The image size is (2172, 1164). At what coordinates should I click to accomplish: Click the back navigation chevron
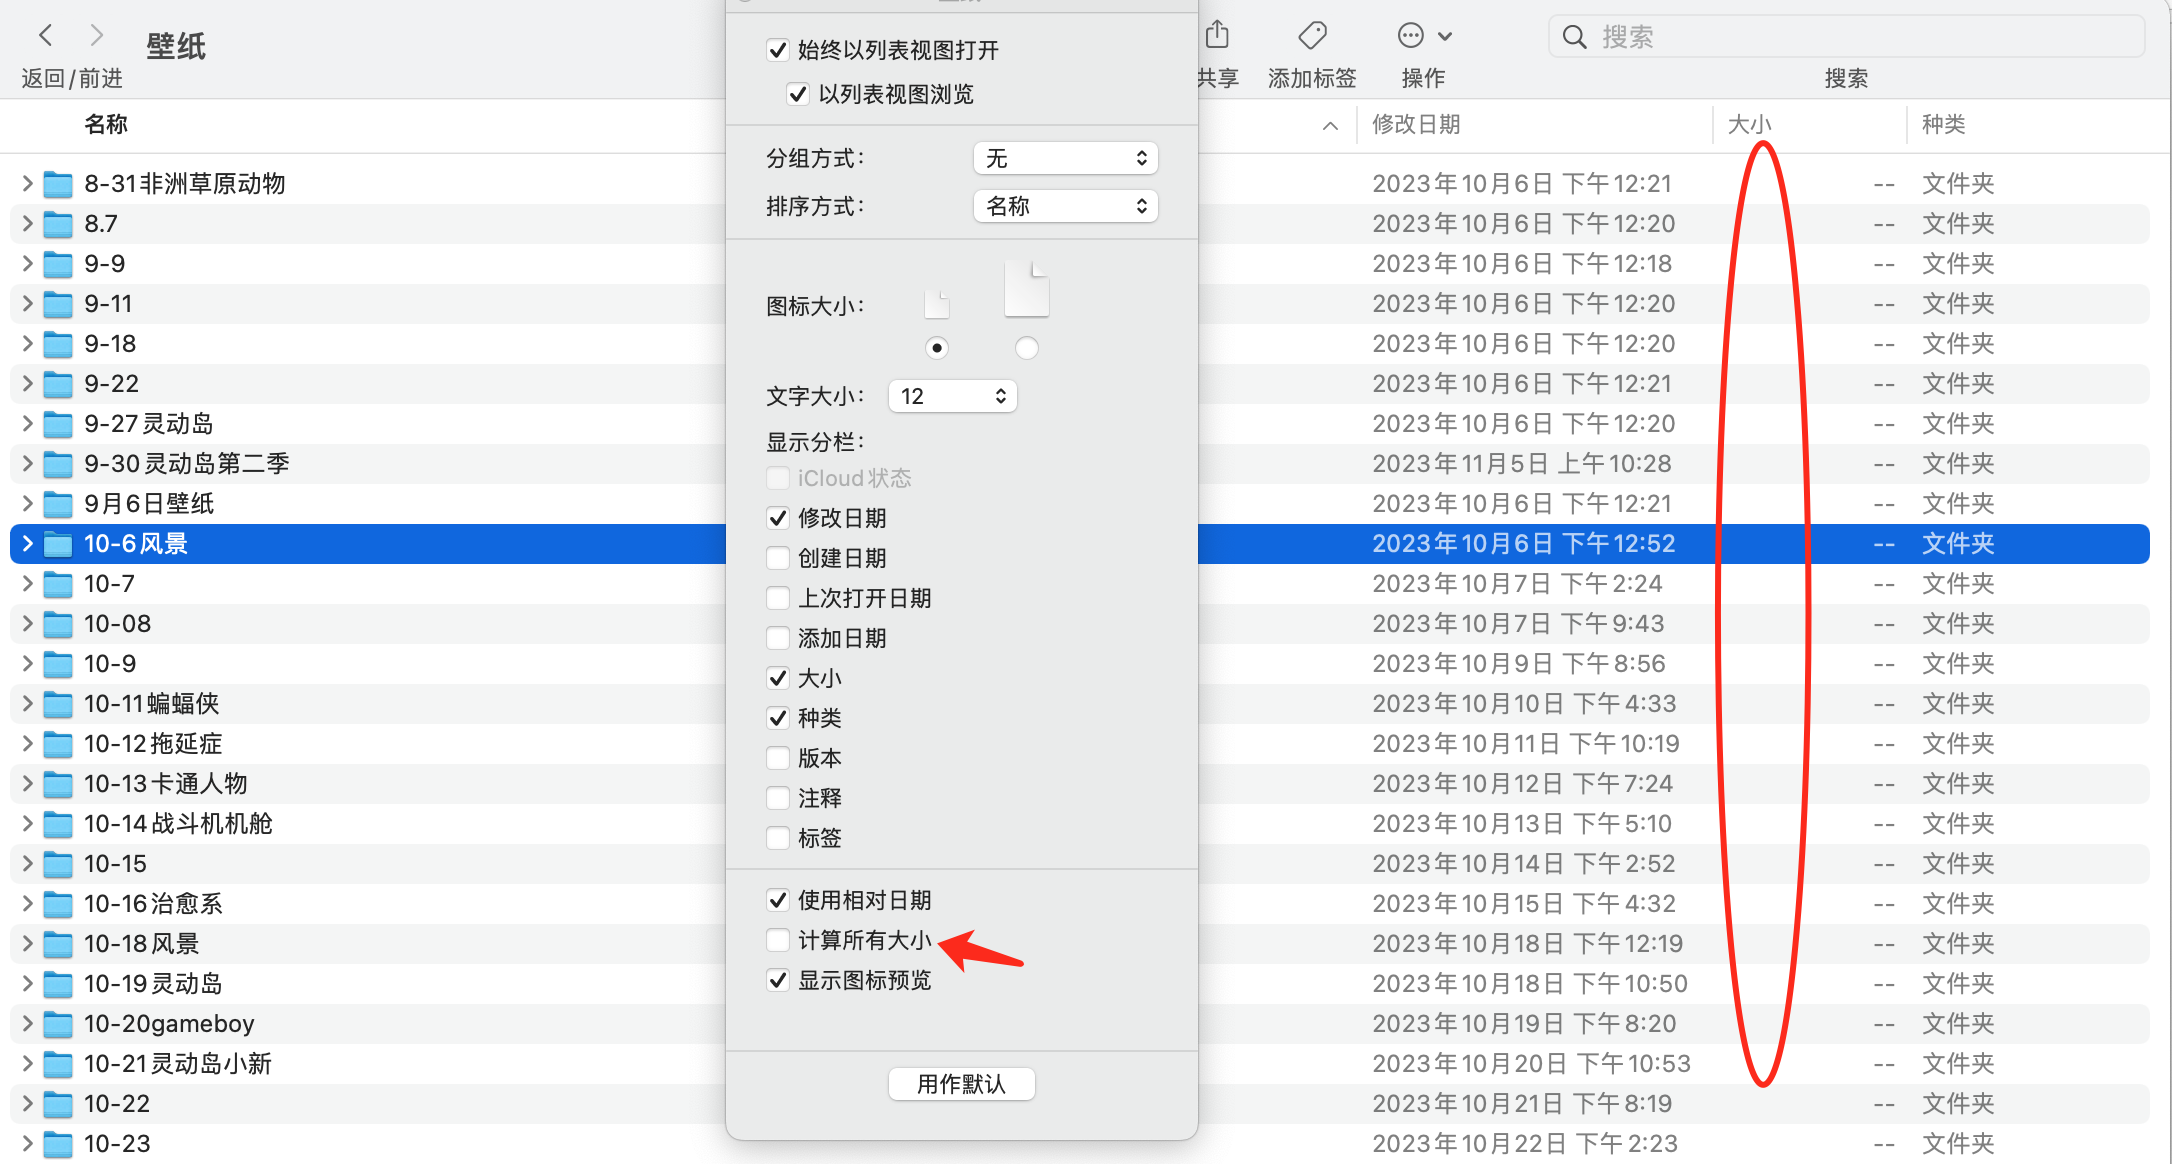(x=45, y=36)
